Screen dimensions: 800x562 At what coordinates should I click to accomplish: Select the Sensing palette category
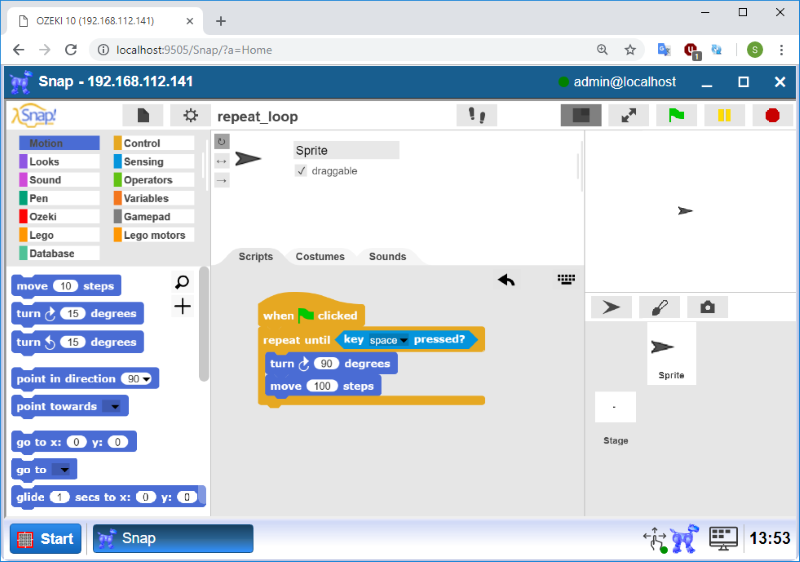[x=154, y=162]
